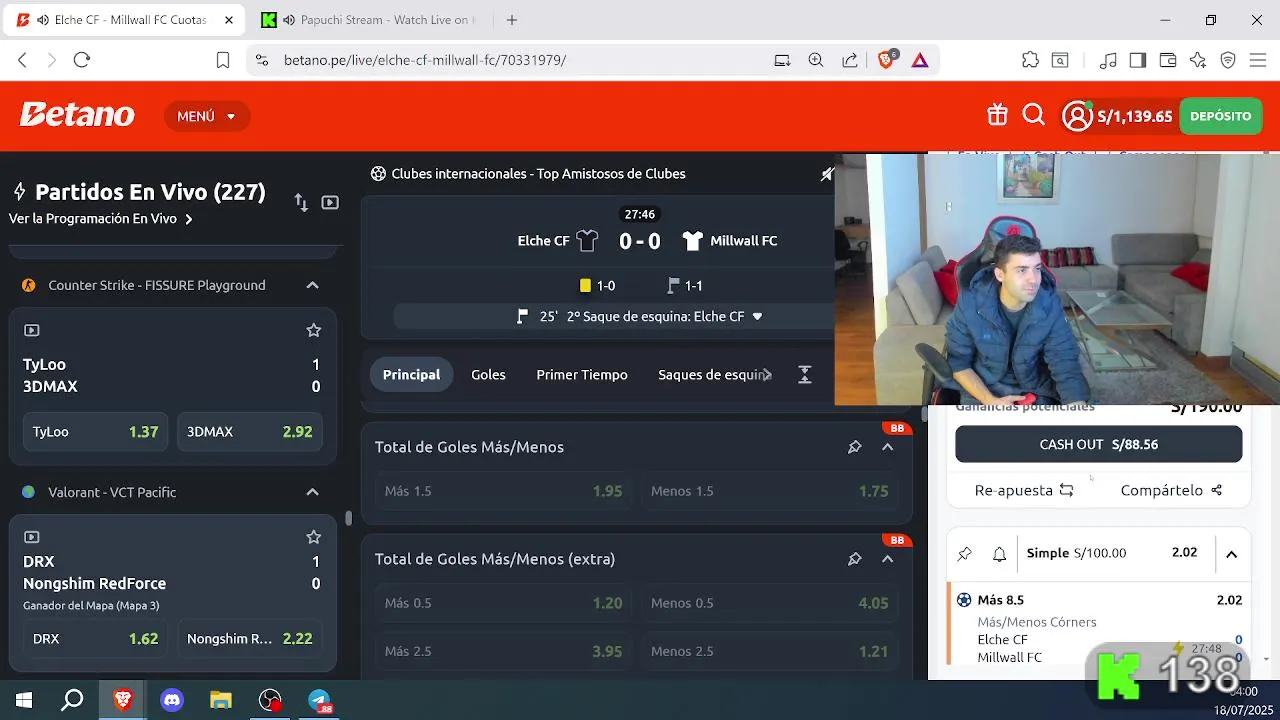1280x720 pixels.
Task: Reload the Betano page
Action: [x=82, y=60]
